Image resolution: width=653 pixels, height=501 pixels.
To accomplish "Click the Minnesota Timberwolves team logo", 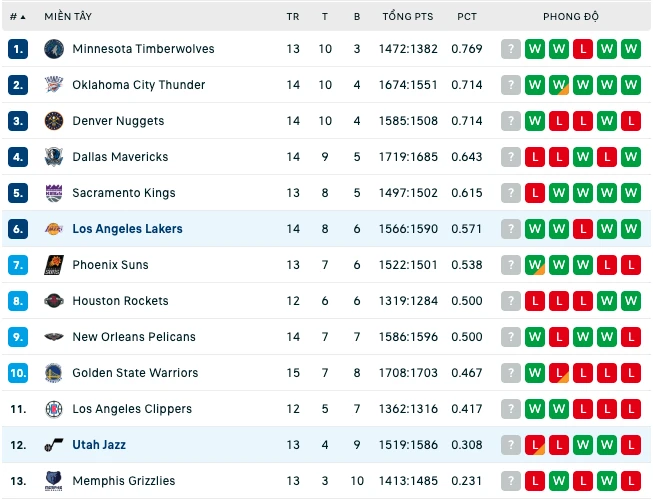I will pos(54,49).
